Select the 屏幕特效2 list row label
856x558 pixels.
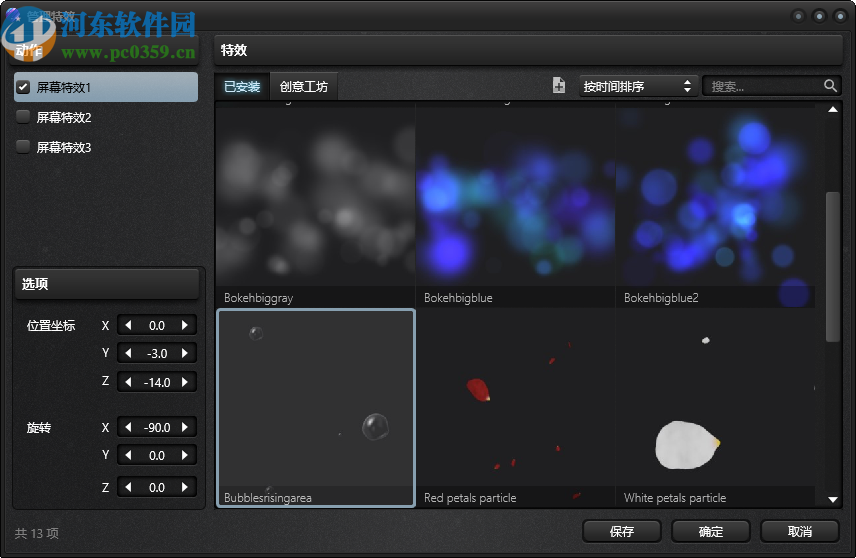tap(64, 117)
